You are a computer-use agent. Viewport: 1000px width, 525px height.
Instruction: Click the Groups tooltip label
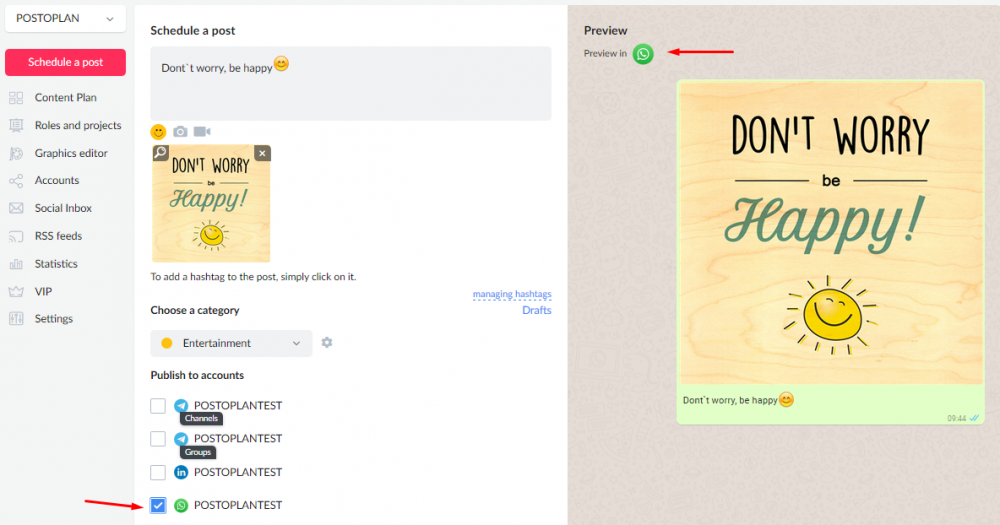[x=198, y=452]
